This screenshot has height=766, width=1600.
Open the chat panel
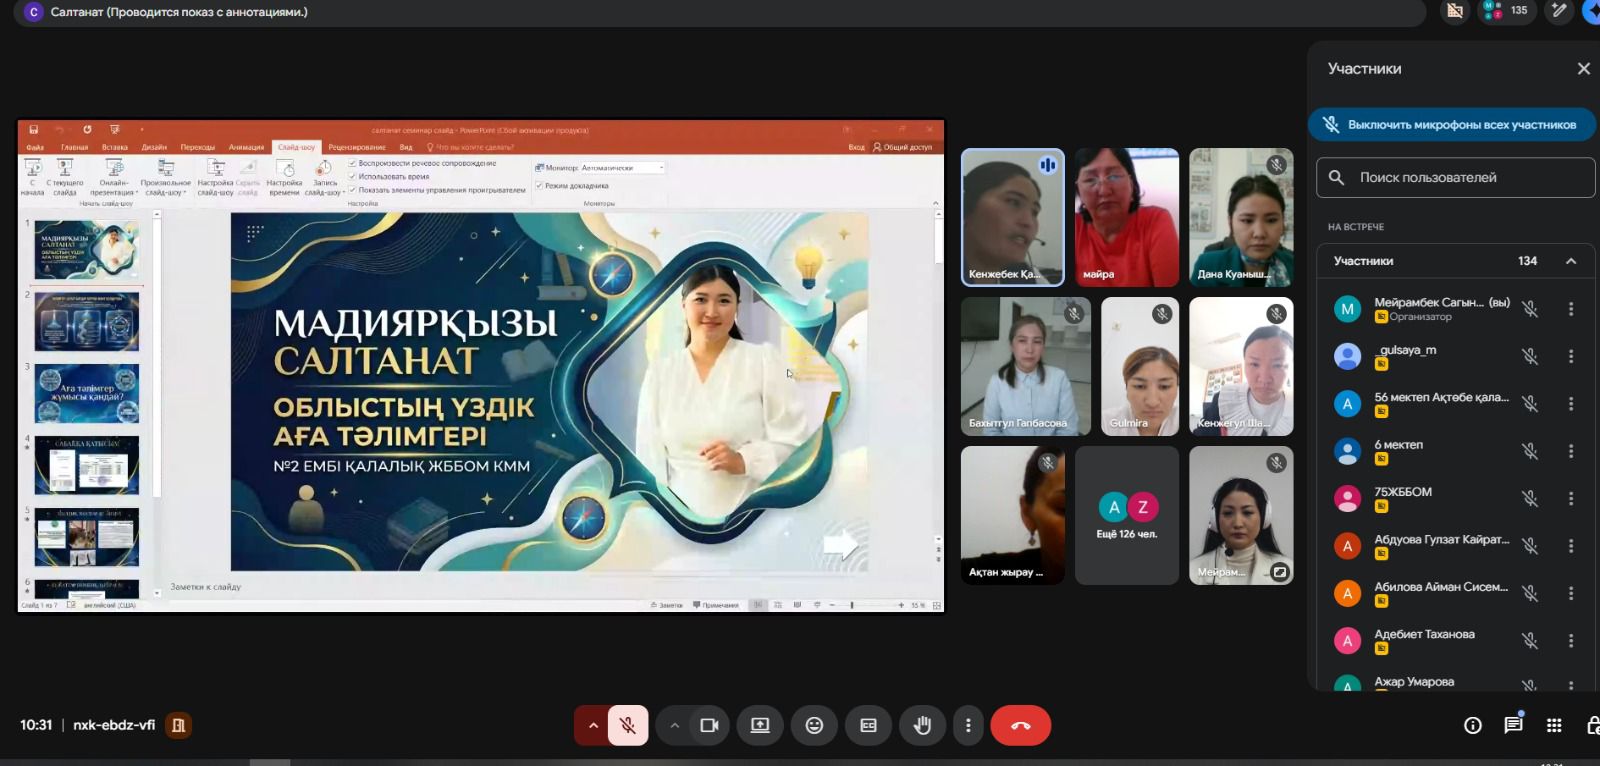point(1513,726)
